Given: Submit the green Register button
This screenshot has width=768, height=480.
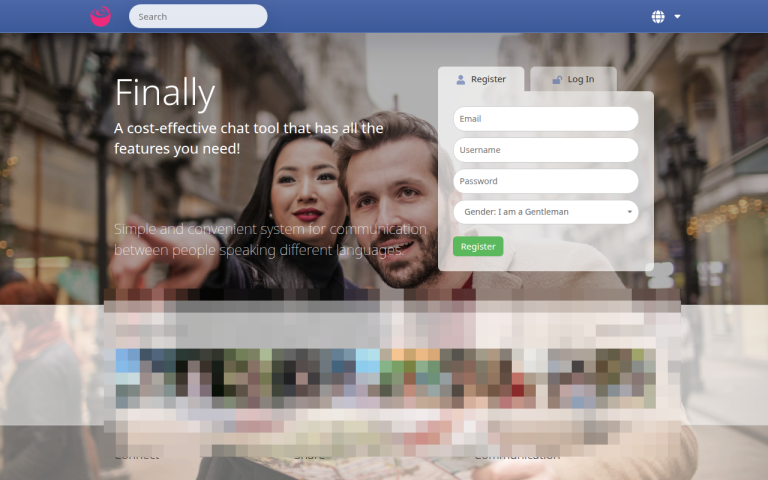Looking at the screenshot, I should coord(478,246).
